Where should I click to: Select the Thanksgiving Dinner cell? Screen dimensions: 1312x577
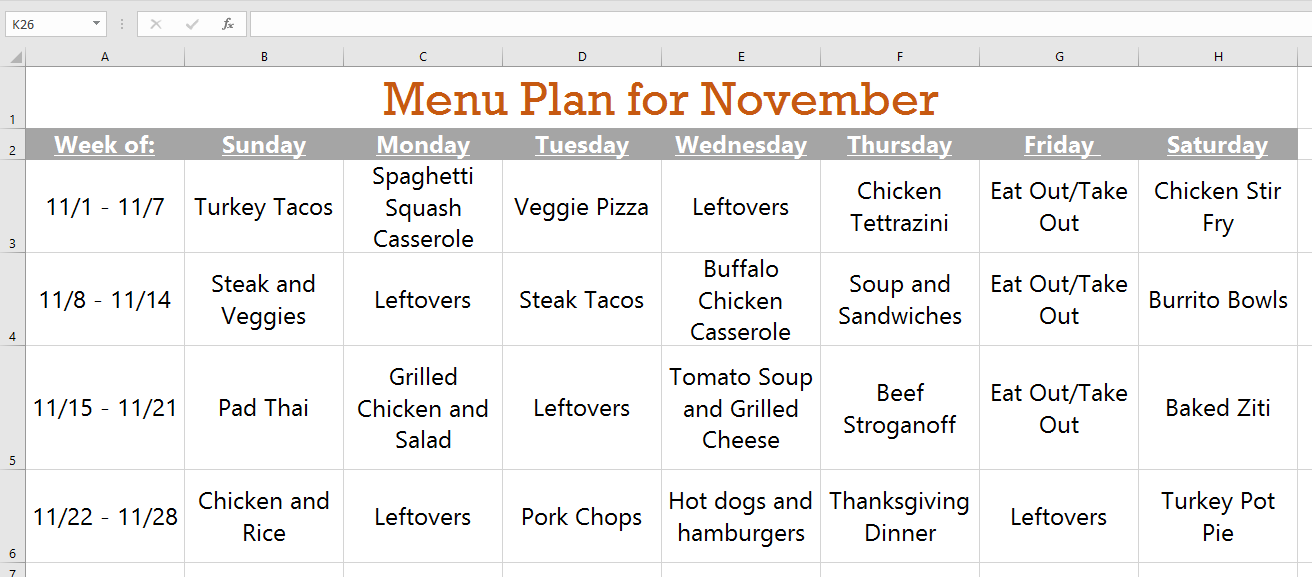click(899, 516)
